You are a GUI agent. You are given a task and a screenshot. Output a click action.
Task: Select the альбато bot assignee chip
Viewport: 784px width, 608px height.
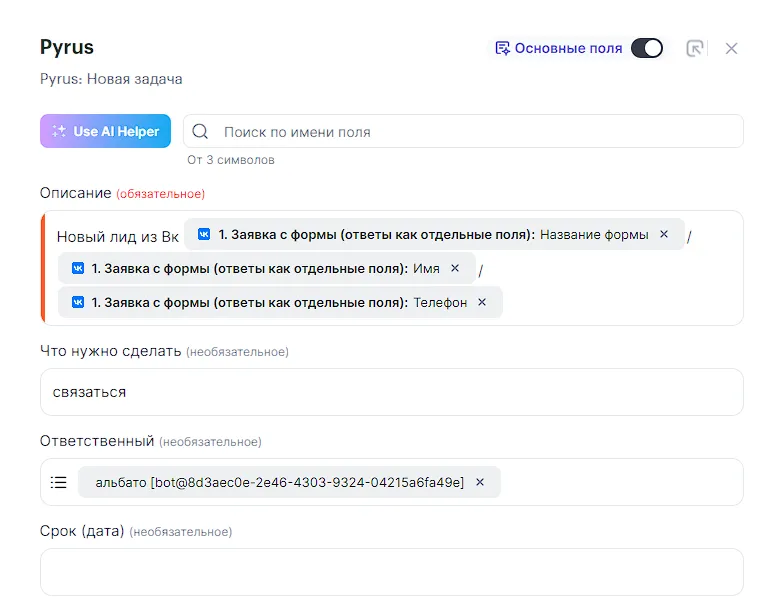pos(280,482)
